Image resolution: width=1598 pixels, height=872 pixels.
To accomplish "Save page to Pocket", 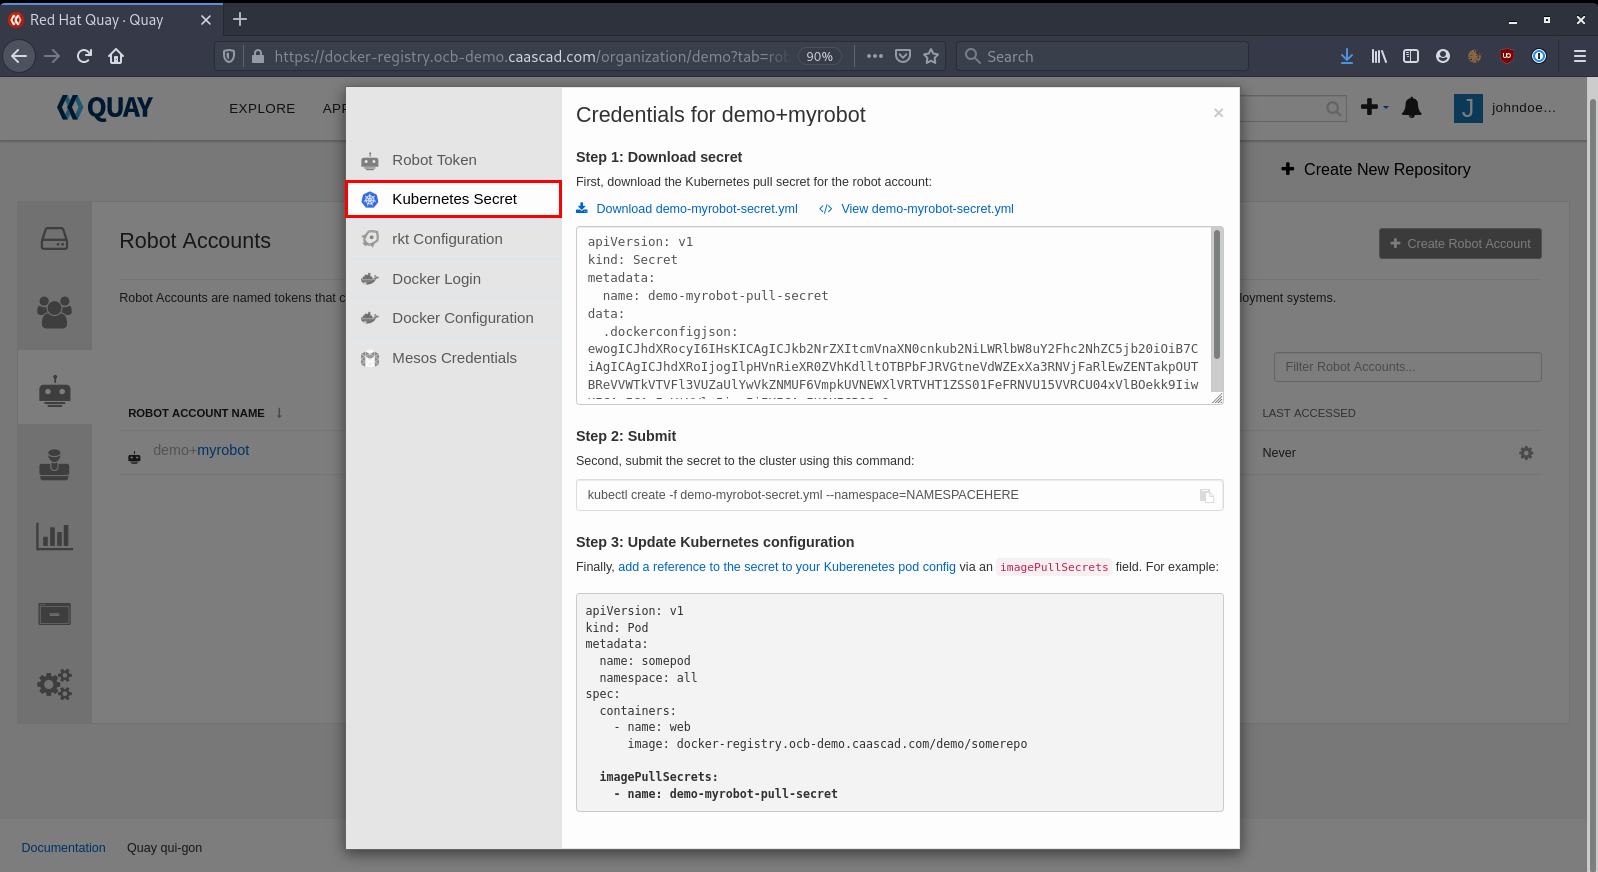I will tap(903, 56).
